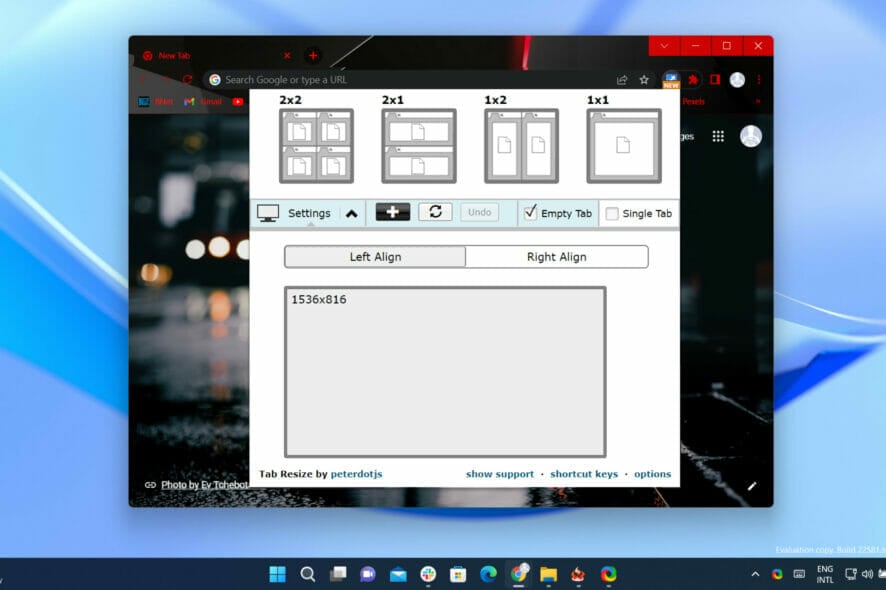Collapse the Settings panel chevron
Screen dimensions: 886x590
(x=351, y=213)
